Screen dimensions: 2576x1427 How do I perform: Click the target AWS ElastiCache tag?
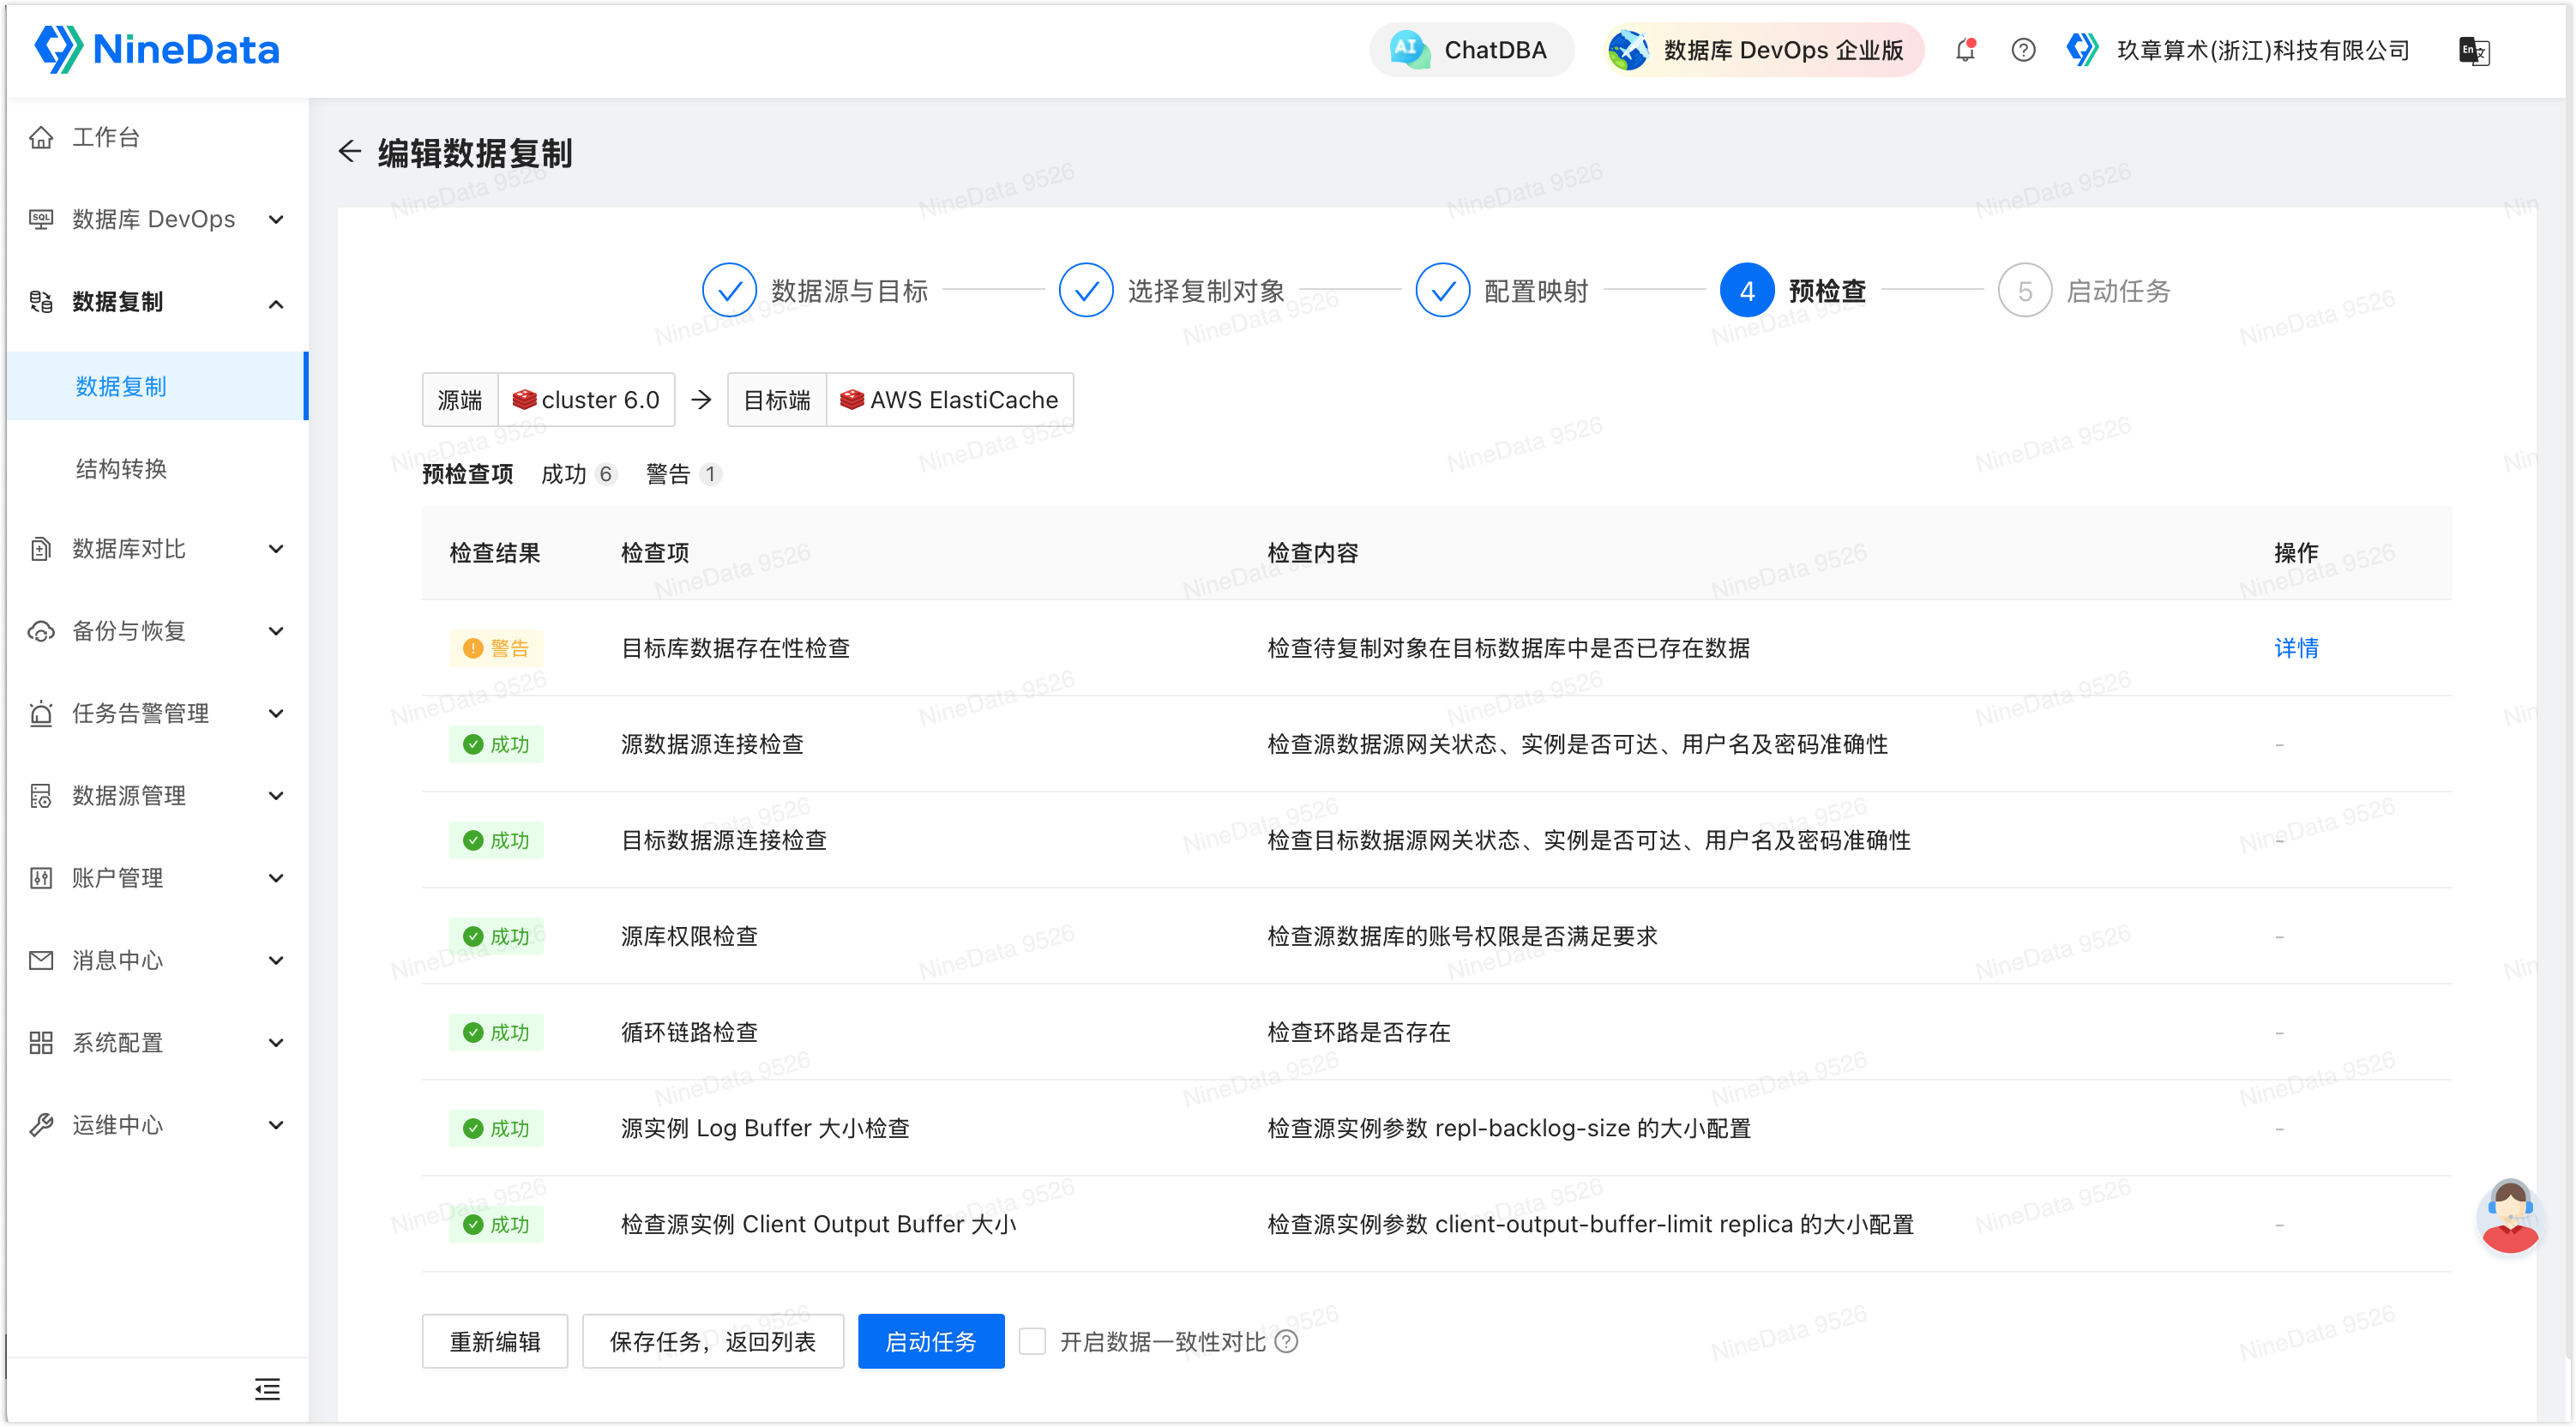[949, 399]
